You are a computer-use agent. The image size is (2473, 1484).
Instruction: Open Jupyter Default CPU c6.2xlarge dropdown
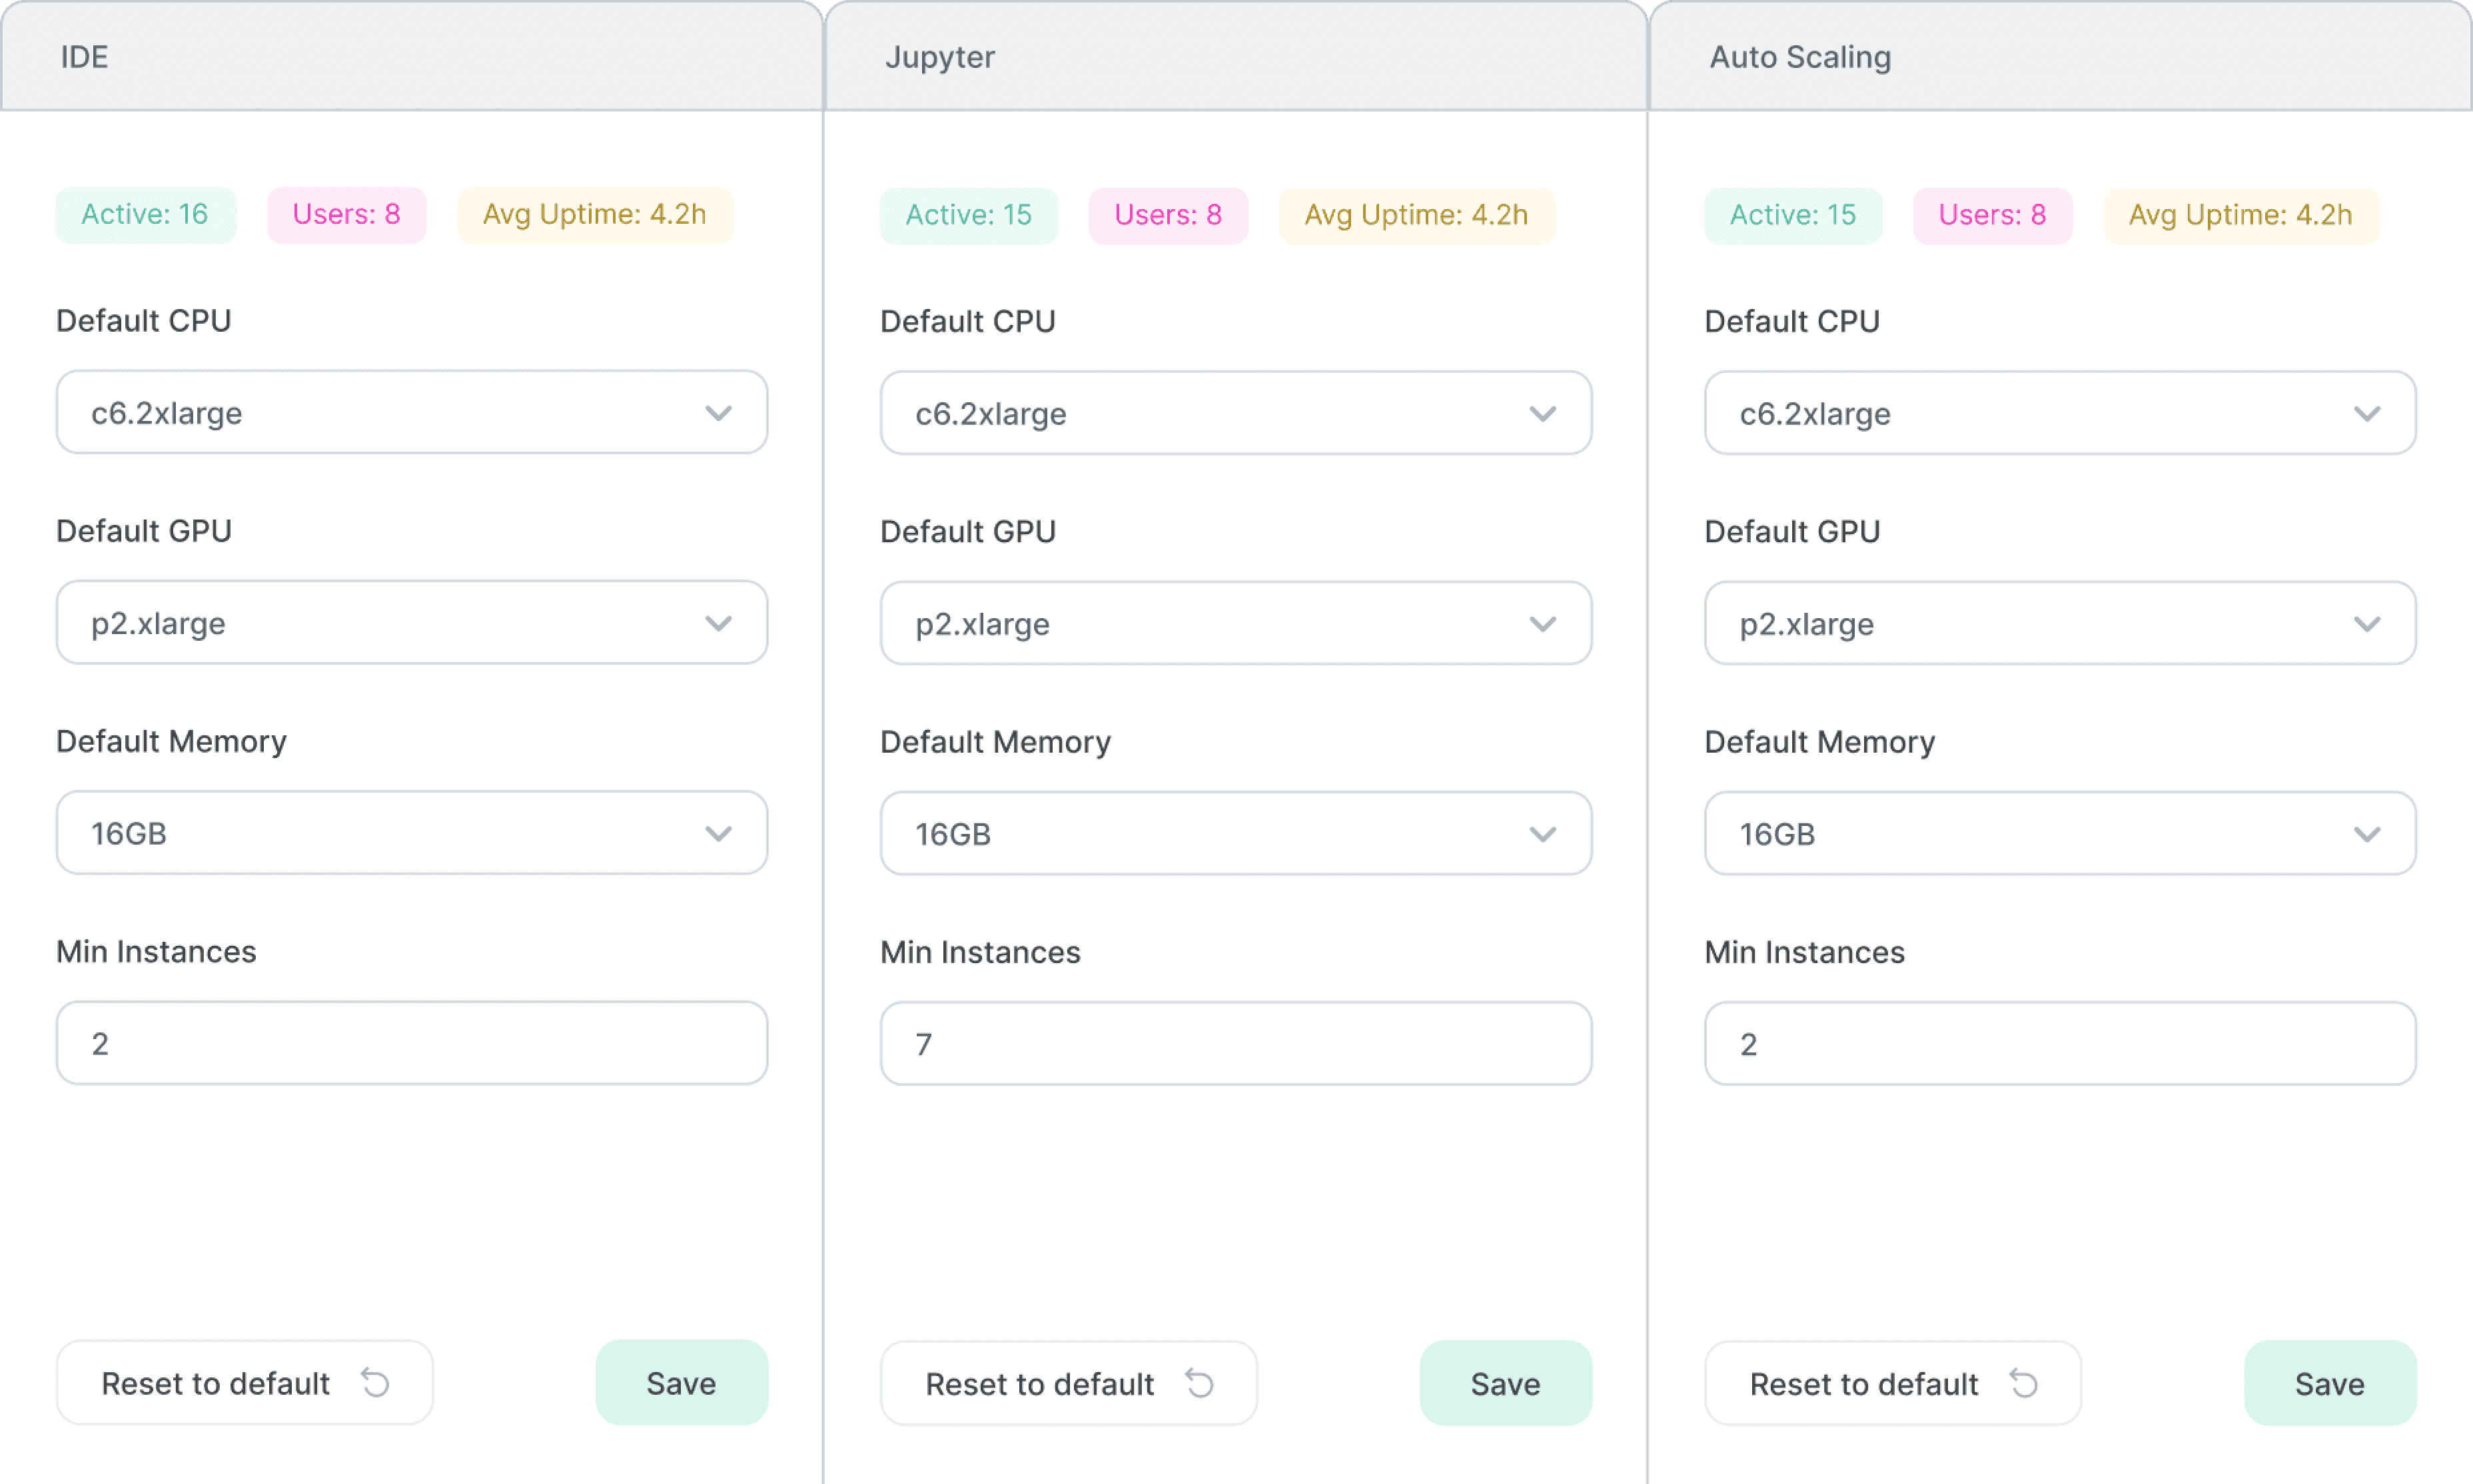[1235, 413]
